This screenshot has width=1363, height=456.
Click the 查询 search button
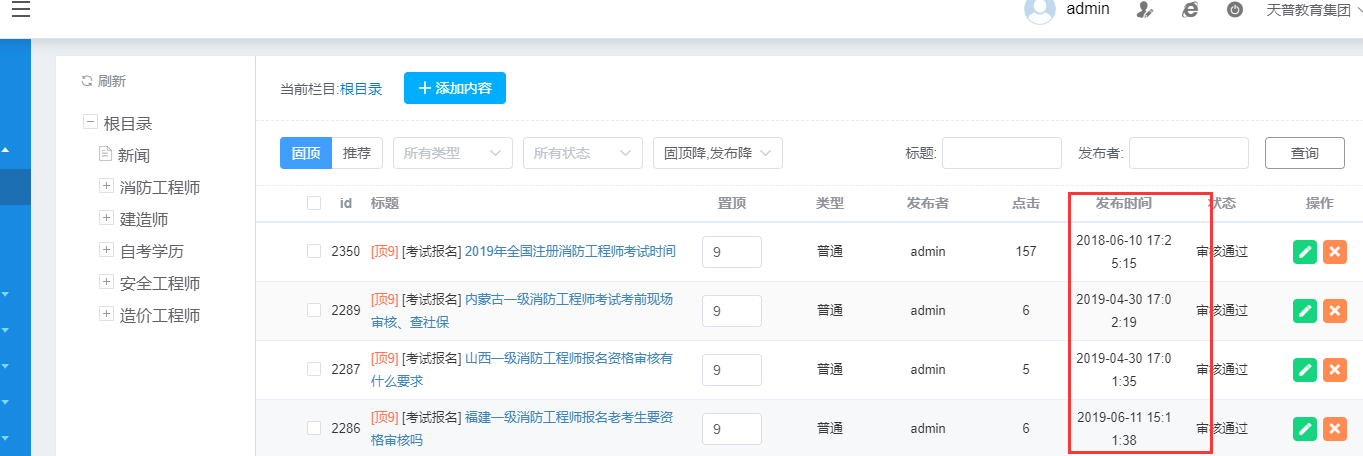[x=1305, y=153]
